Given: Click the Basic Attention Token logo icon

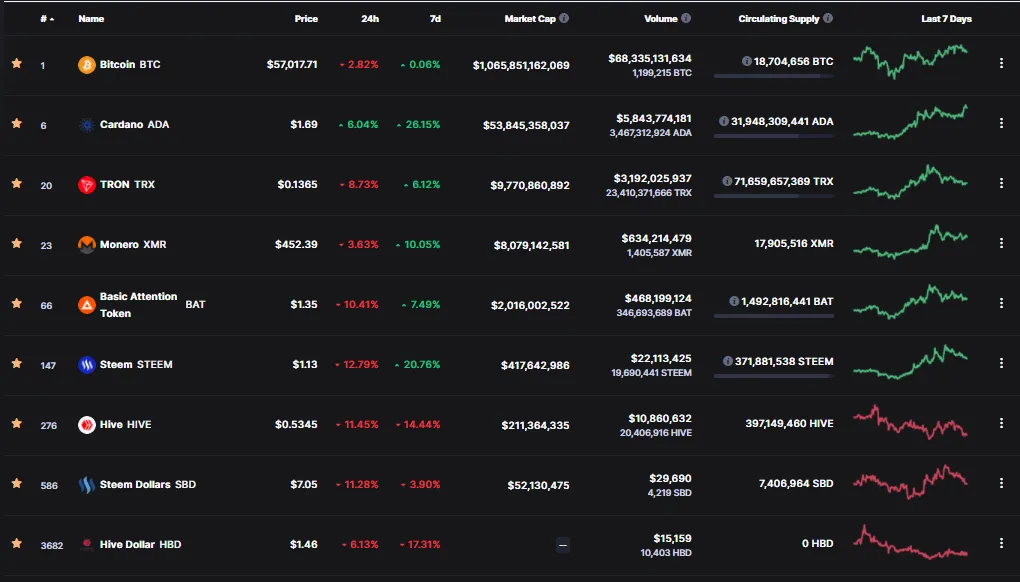Looking at the screenshot, I should click(87, 304).
